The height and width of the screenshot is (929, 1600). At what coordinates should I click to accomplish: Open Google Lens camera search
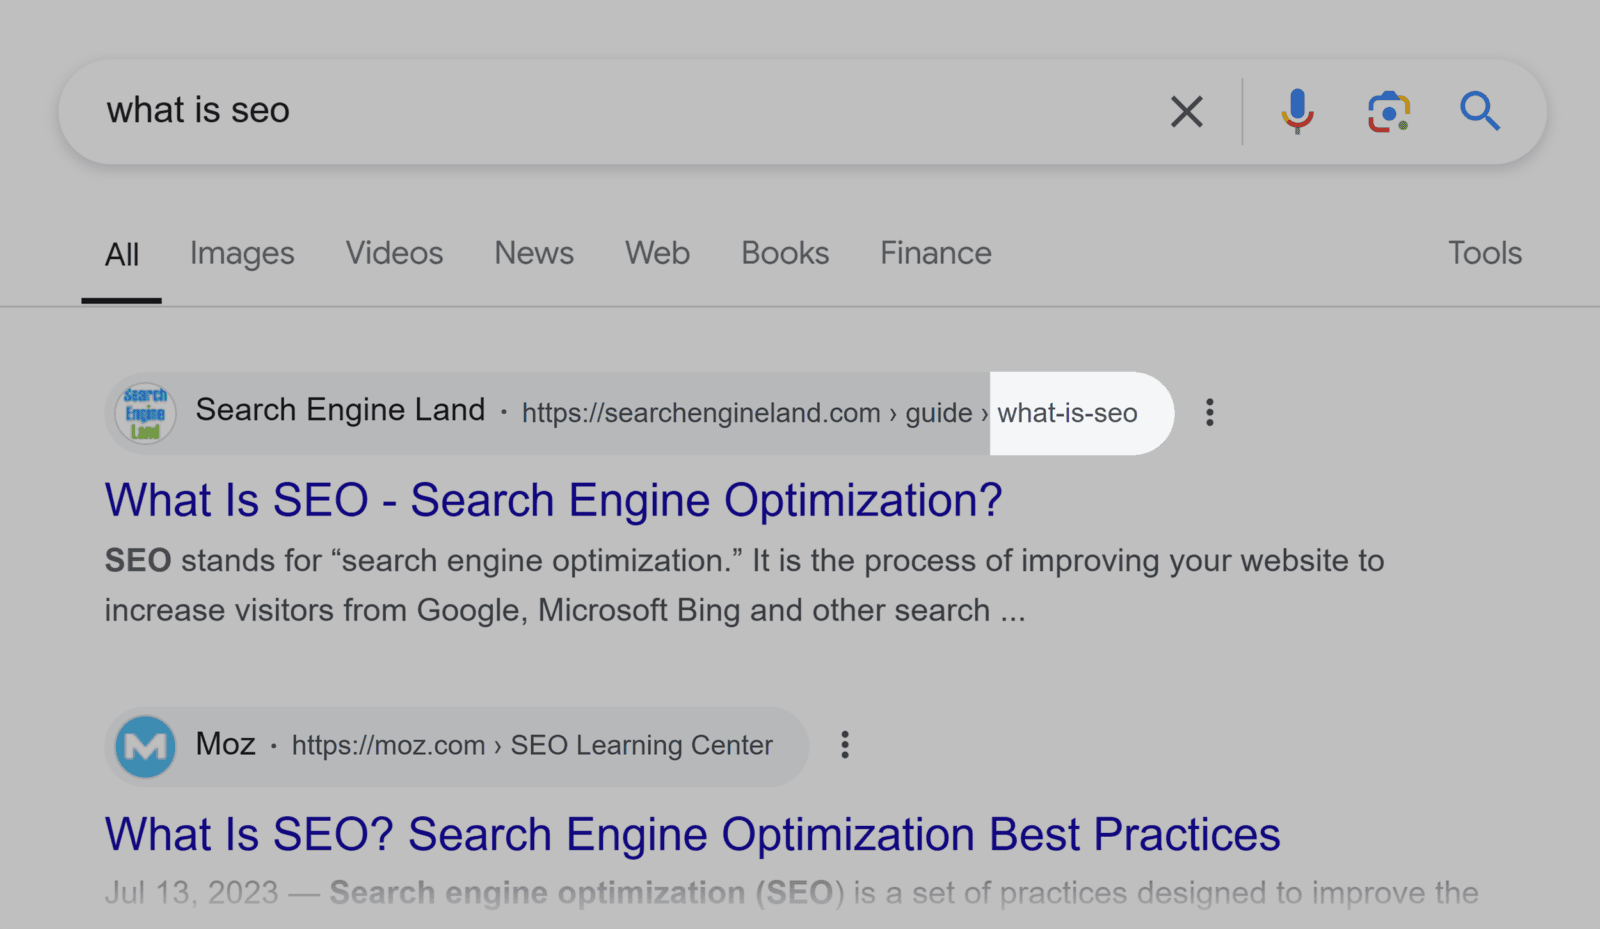[1388, 111]
